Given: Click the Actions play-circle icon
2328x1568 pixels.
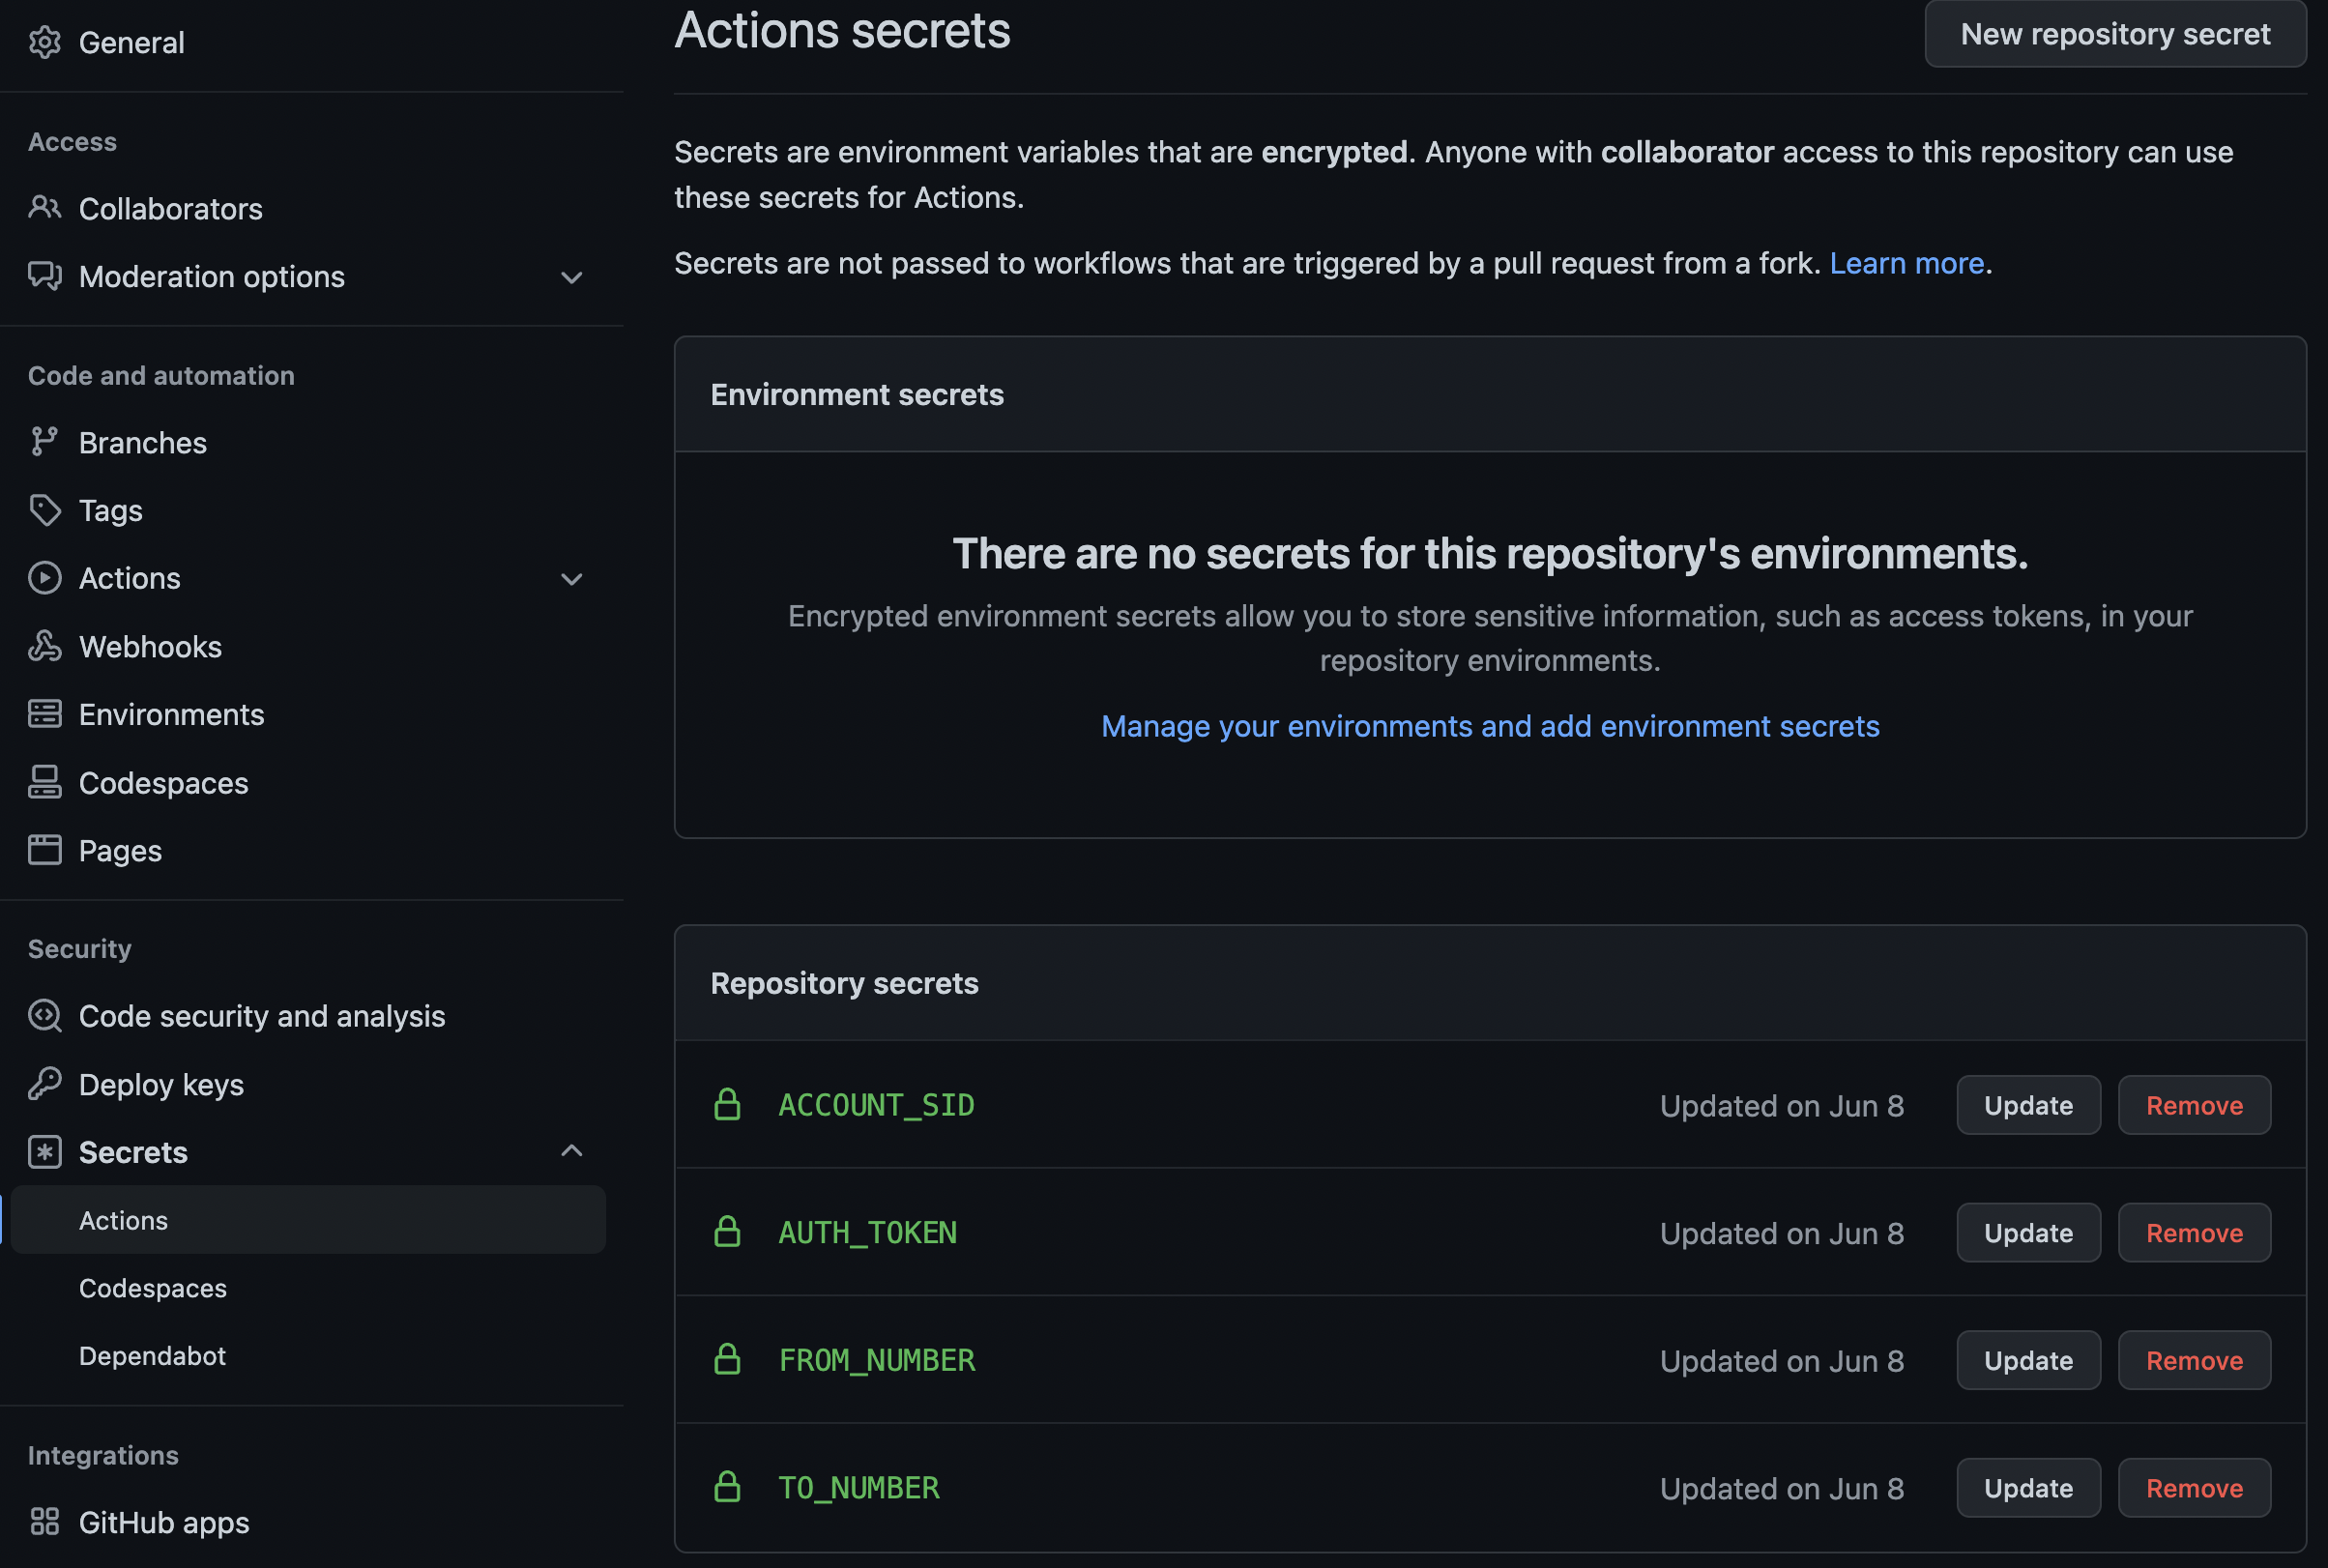Looking at the screenshot, I should pos(44,578).
